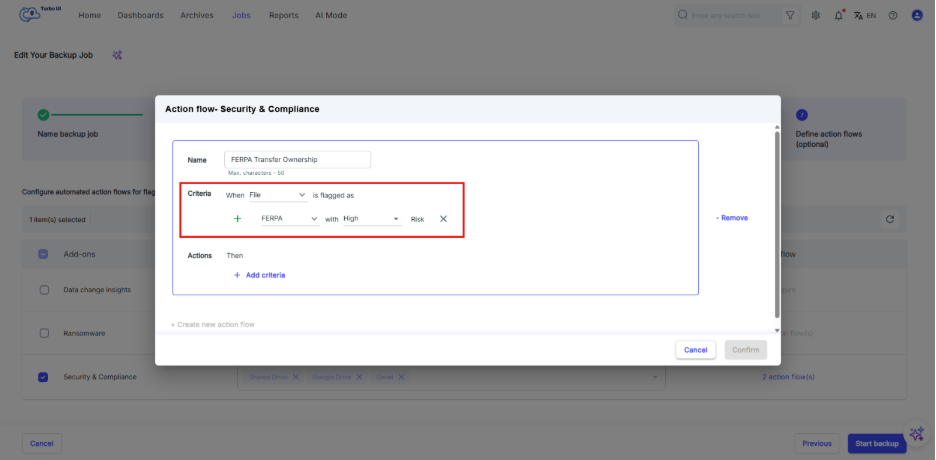This screenshot has height=460, width=936.
Task: Check the Ransomware add-on checkbox
Action: tap(44, 333)
